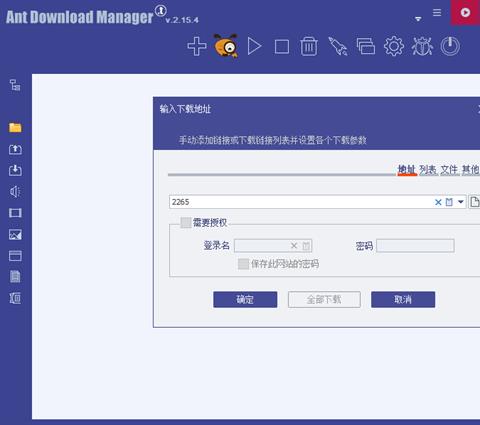Click the bug report icon in the toolbar

point(422,46)
